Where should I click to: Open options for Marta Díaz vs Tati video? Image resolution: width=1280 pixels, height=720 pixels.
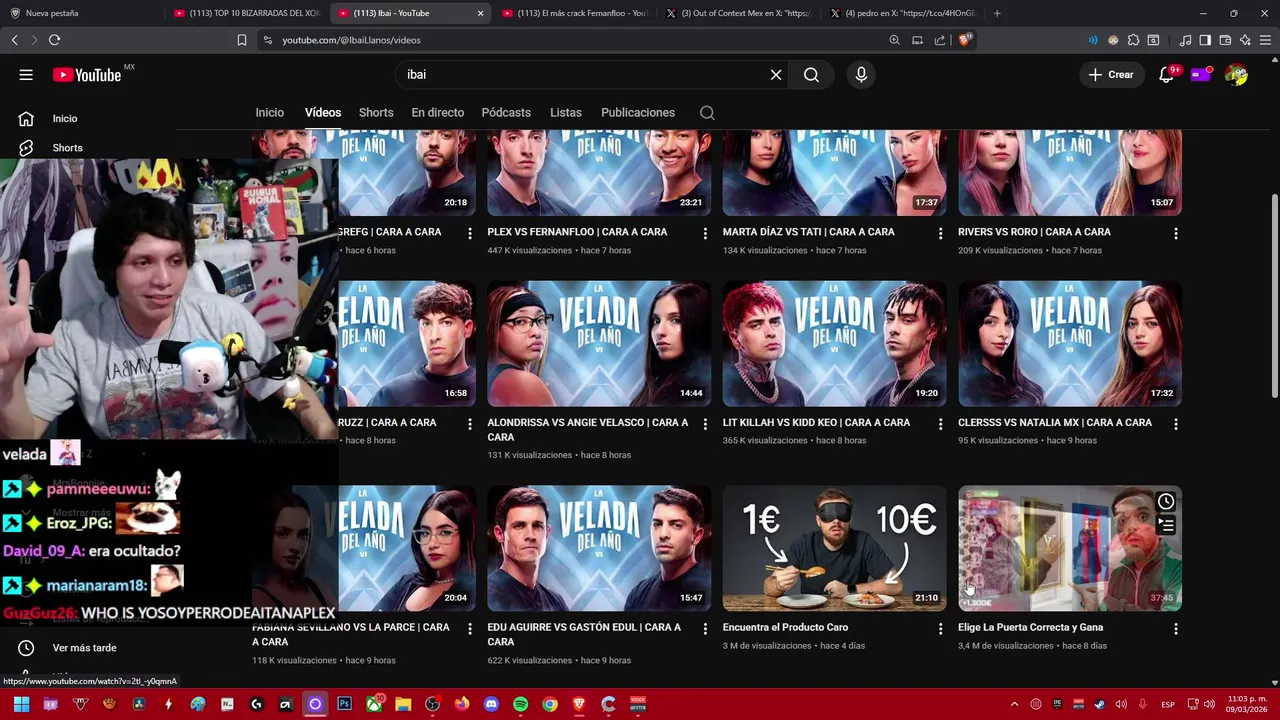pos(940,233)
